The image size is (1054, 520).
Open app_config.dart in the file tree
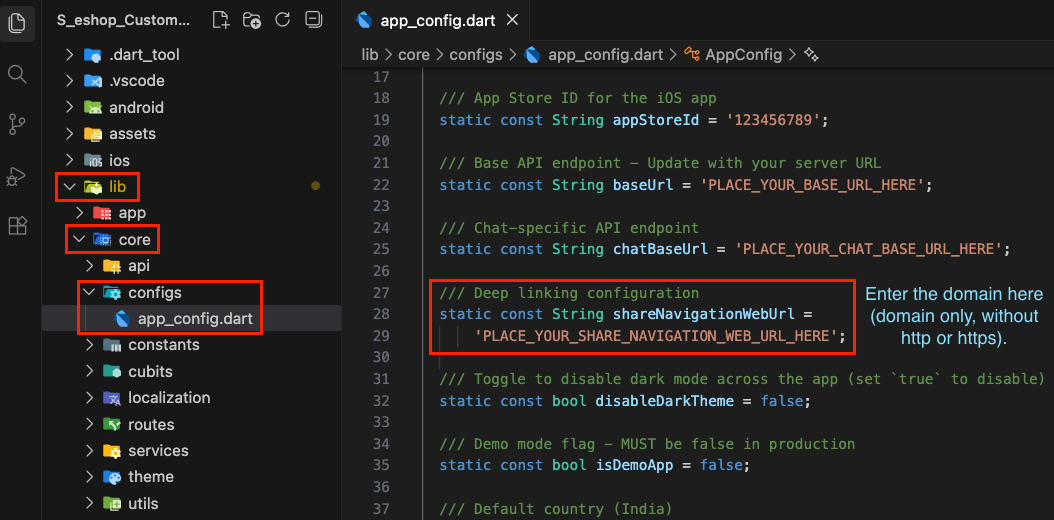pyautogui.click(x=194, y=319)
